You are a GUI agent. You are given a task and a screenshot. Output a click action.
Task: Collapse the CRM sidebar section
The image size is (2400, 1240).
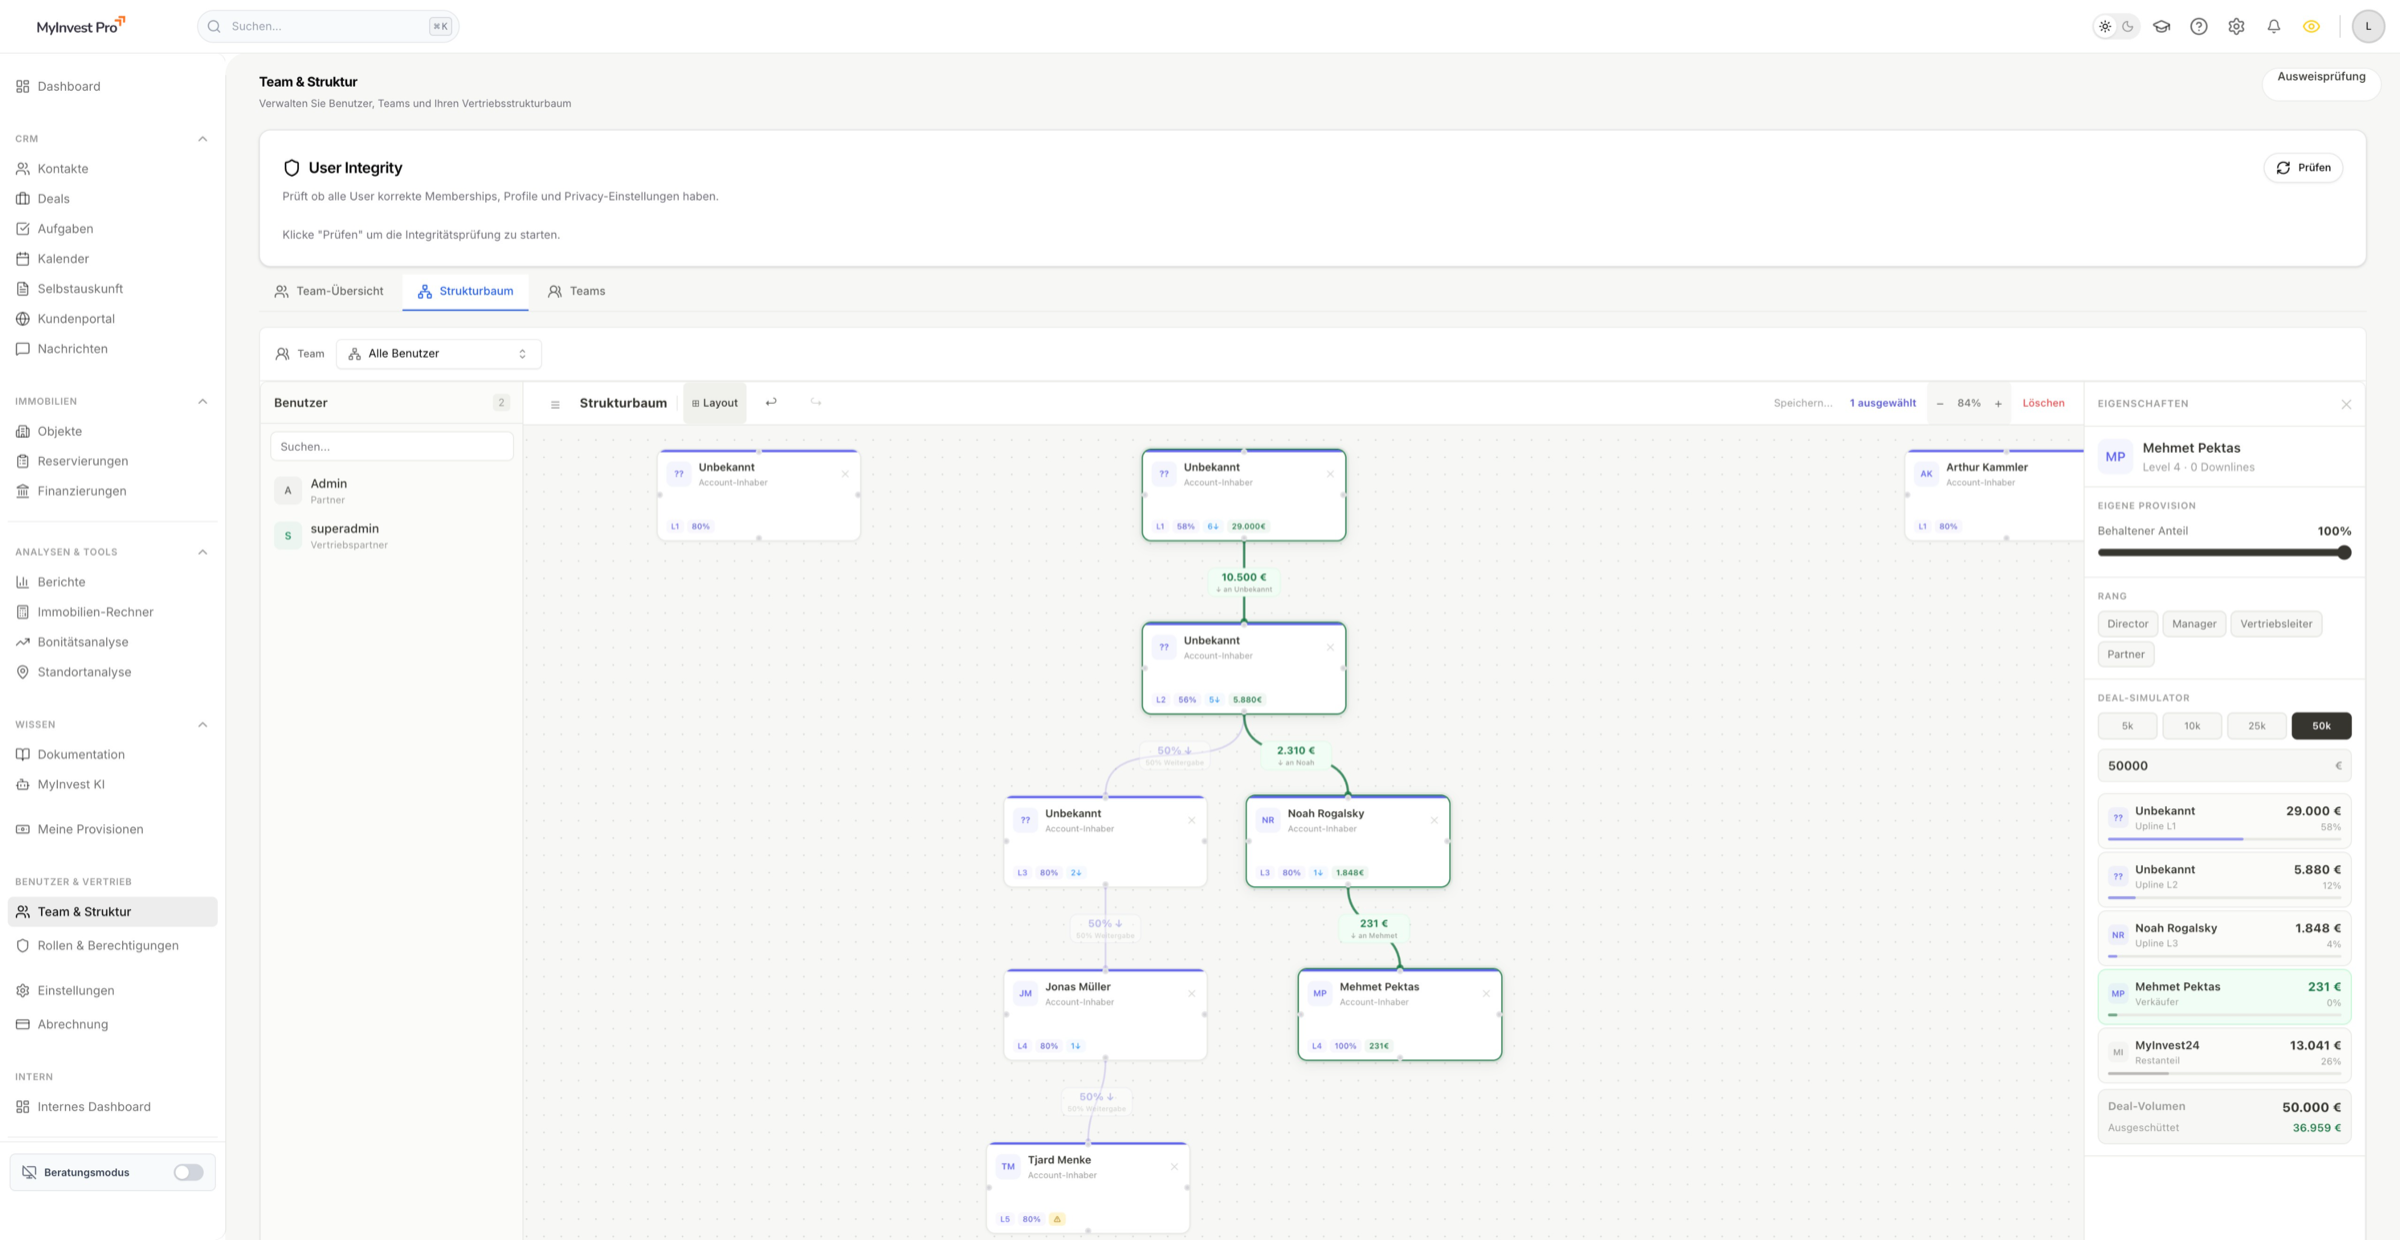(203, 139)
